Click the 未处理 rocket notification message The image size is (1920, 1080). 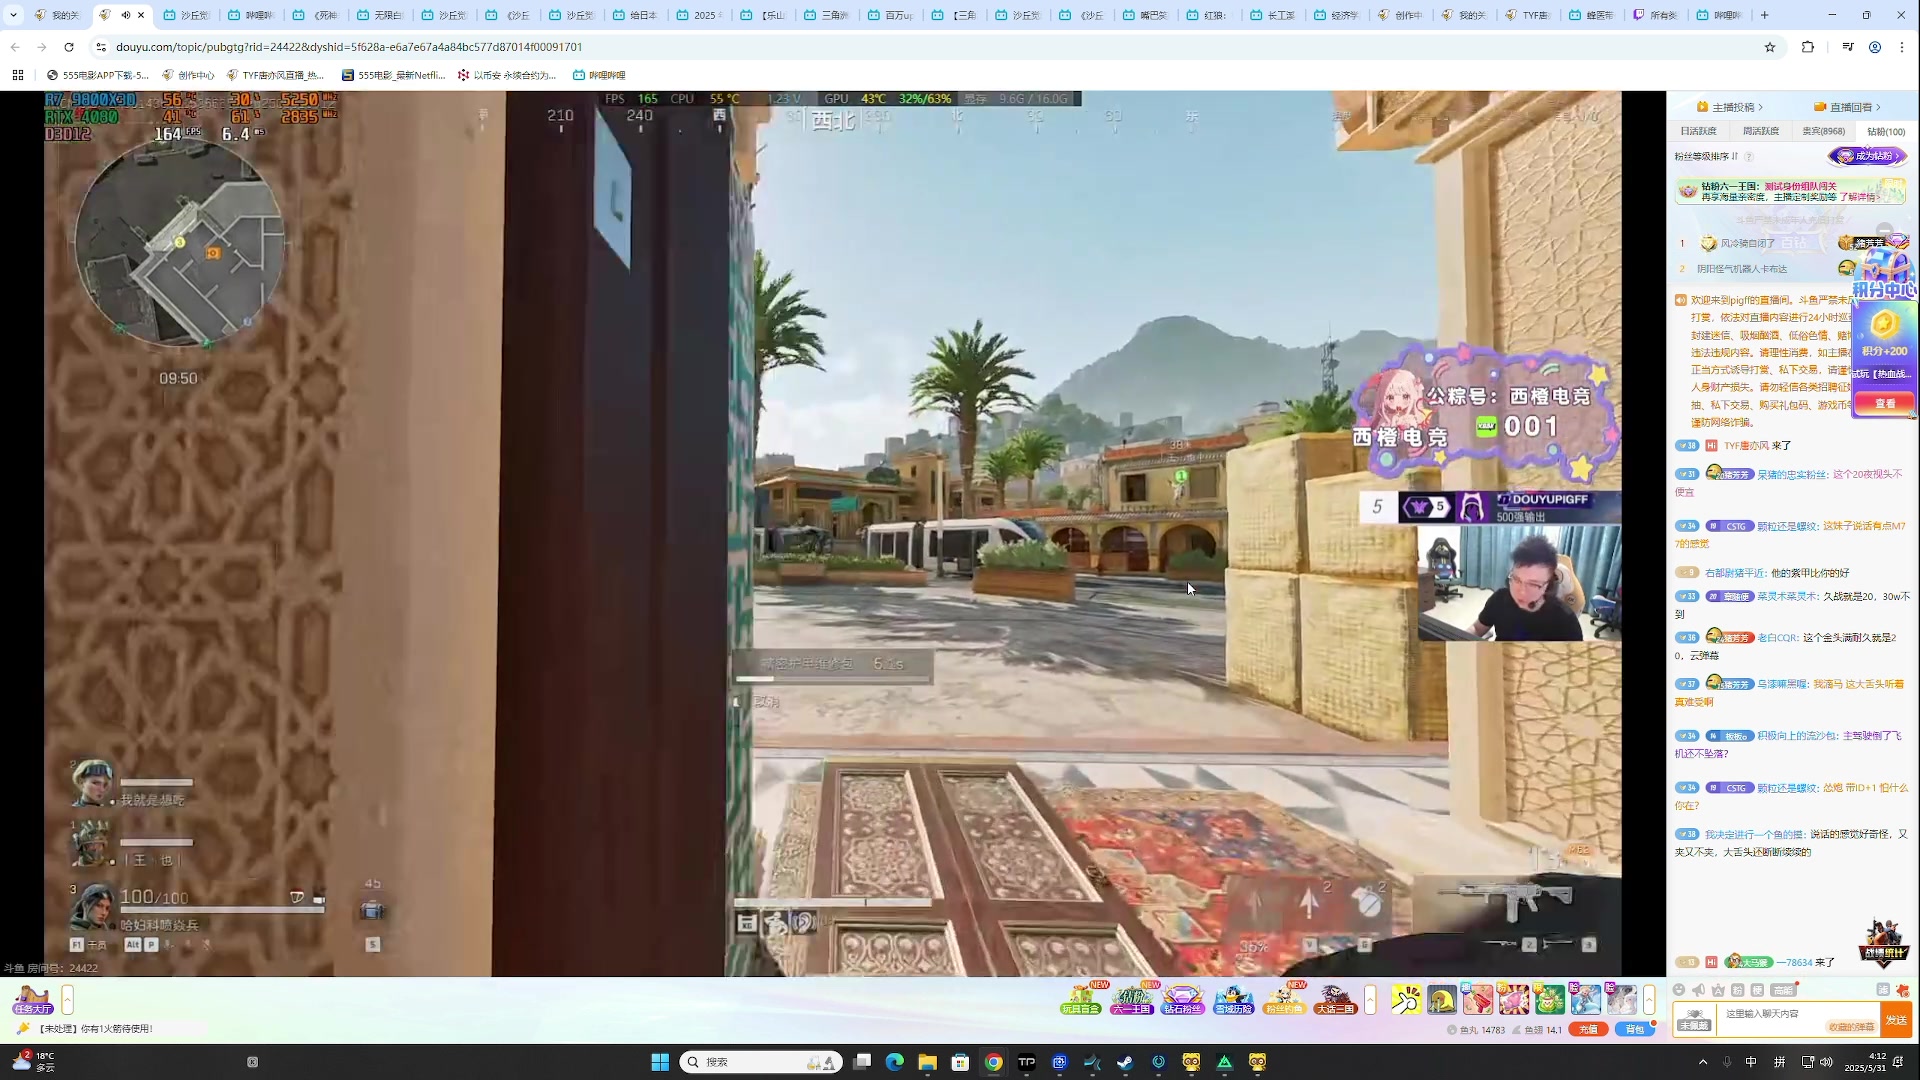coord(96,1029)
